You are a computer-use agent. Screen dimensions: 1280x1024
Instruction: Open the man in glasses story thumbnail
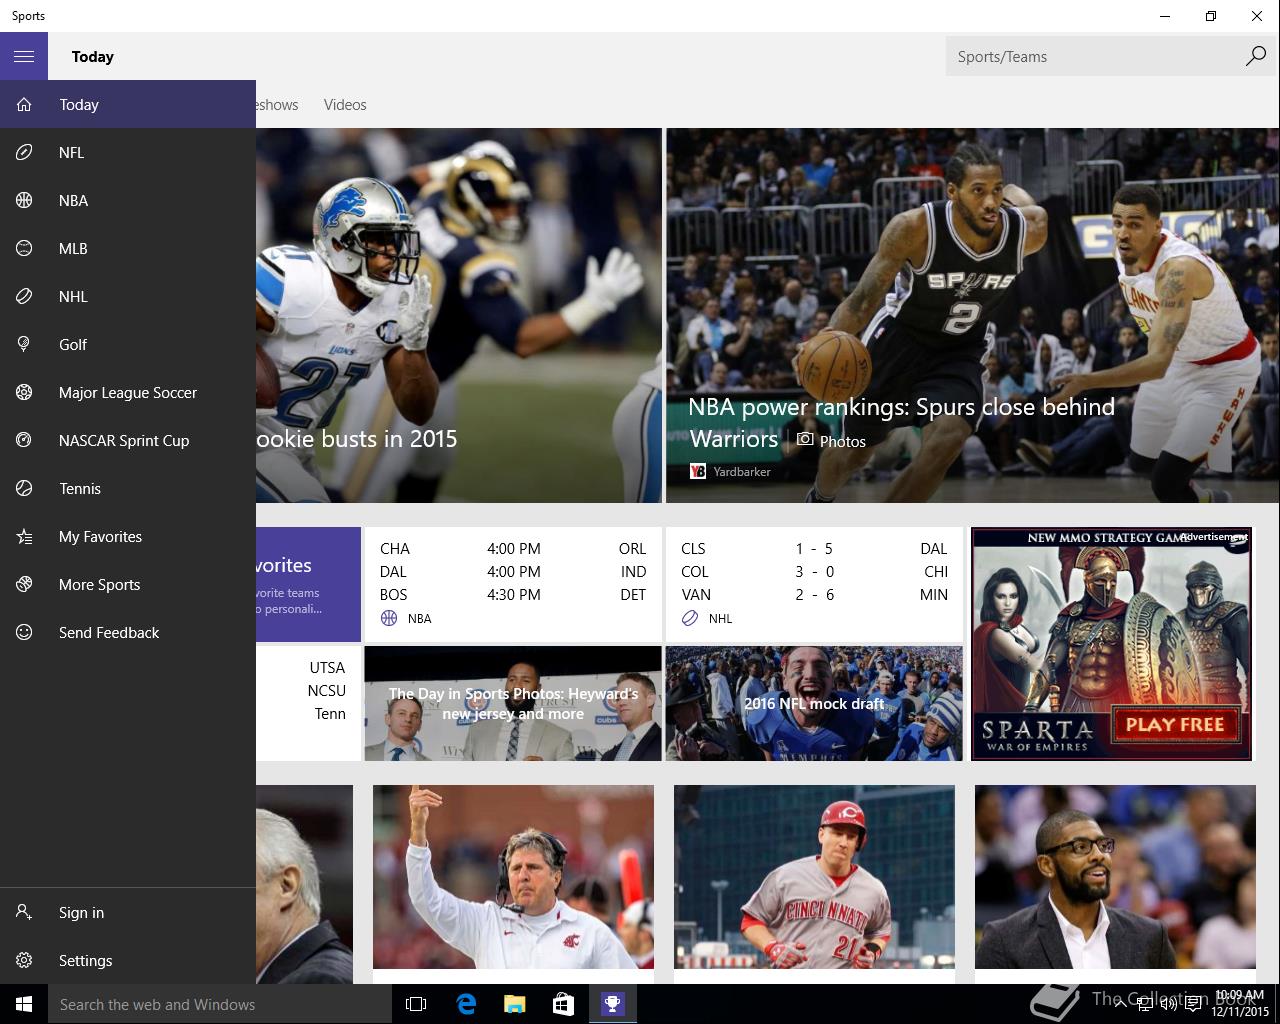point(1115,877)
